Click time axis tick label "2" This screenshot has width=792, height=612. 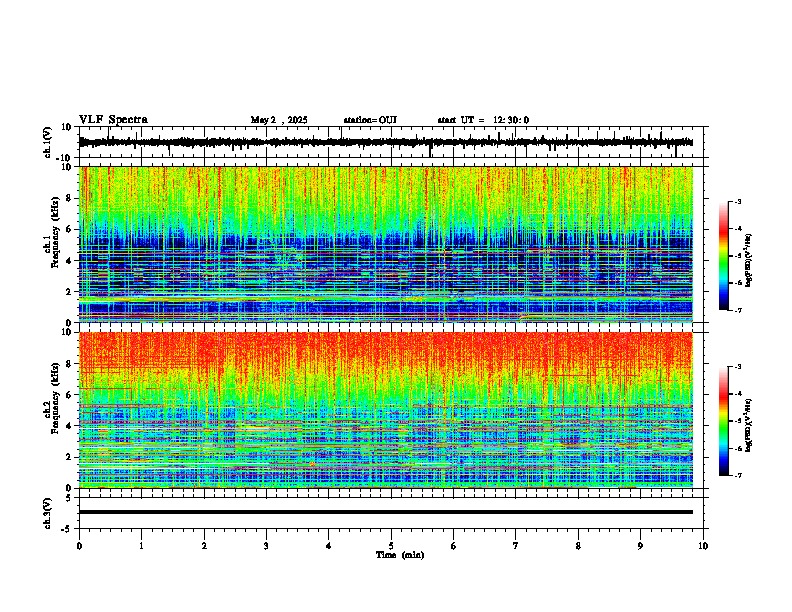[204, 546]
